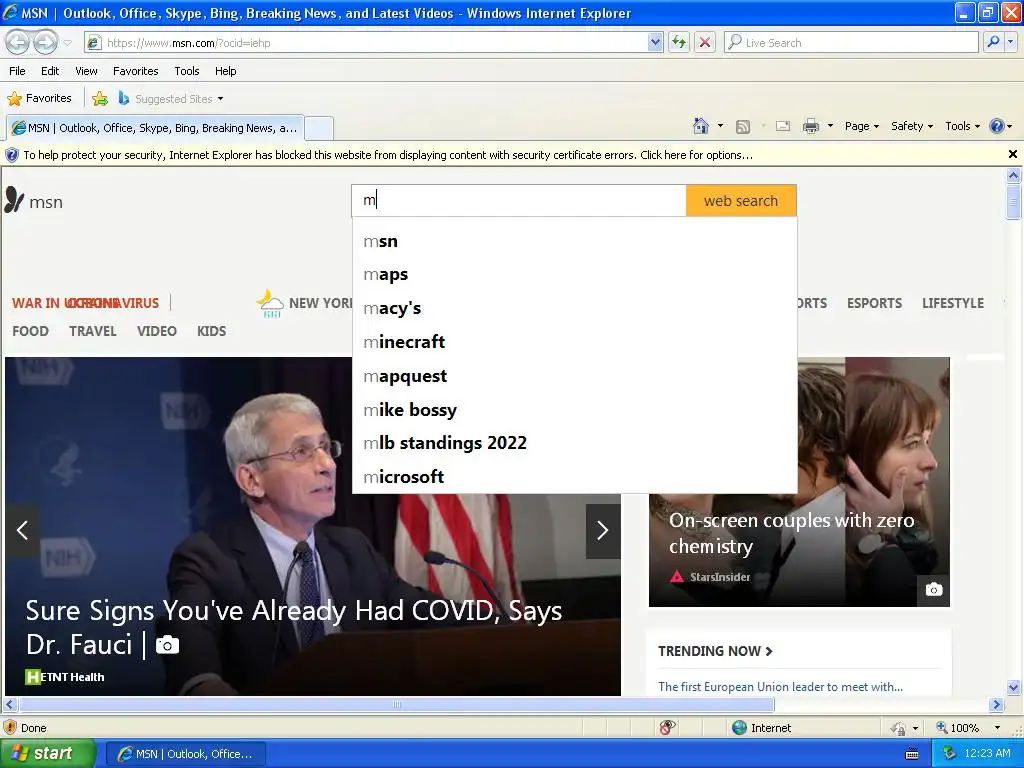Click the Print icon
Image resolution: width=1024 pixels, height=768 pixels.
810,126
